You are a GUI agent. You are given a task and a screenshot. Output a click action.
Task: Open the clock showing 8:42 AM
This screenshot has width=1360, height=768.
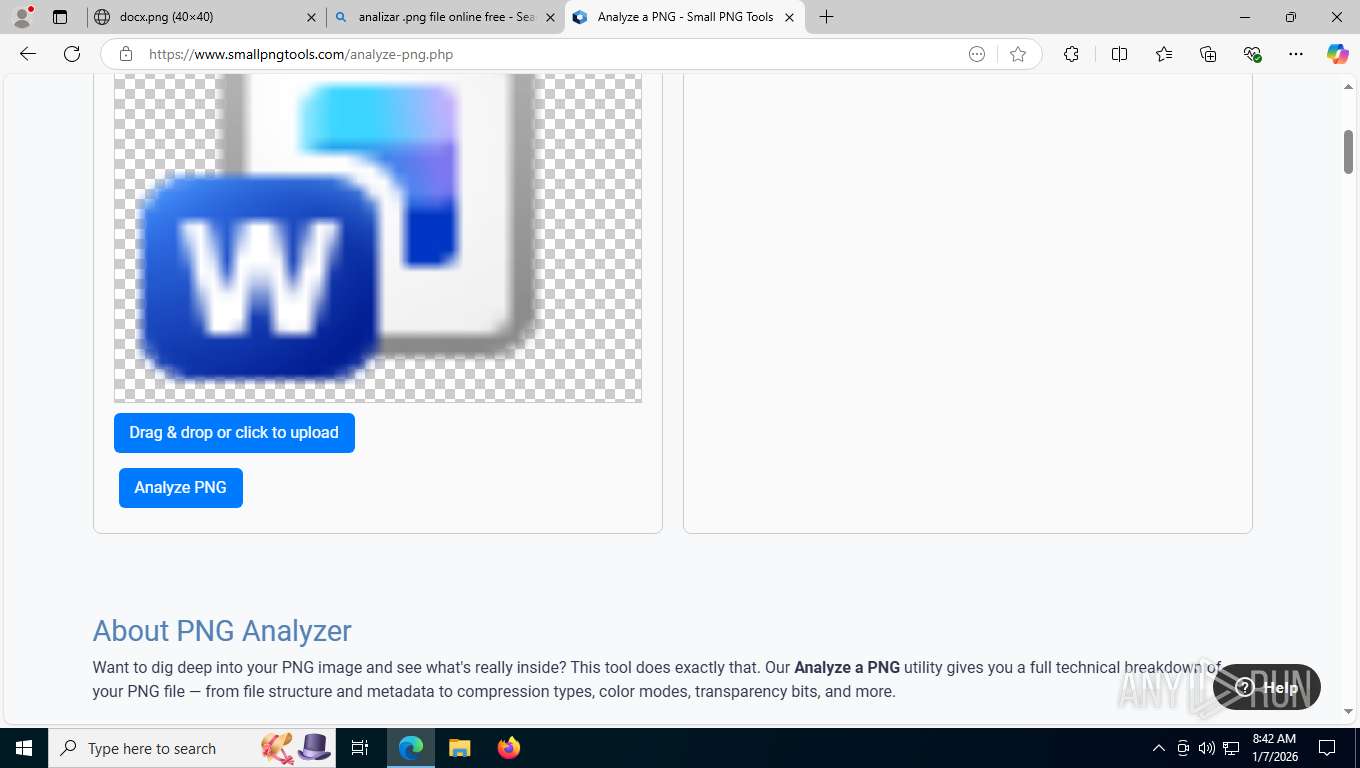(x=1274, y=748)
